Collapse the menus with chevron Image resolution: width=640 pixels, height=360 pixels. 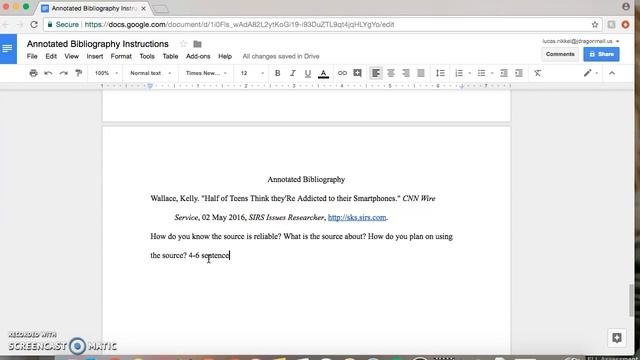[612, 73]
